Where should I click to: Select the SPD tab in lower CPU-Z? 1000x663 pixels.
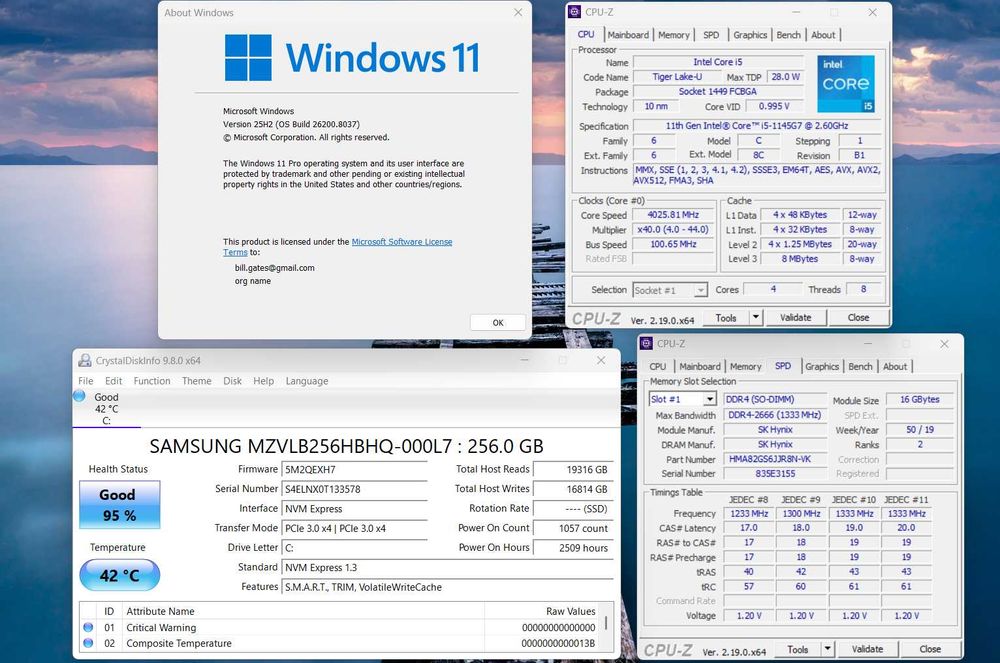(x=783, y=366)
